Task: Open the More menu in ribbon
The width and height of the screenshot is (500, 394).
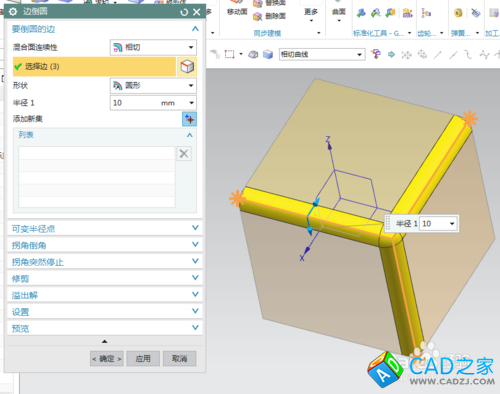Action: coord(311,14)
